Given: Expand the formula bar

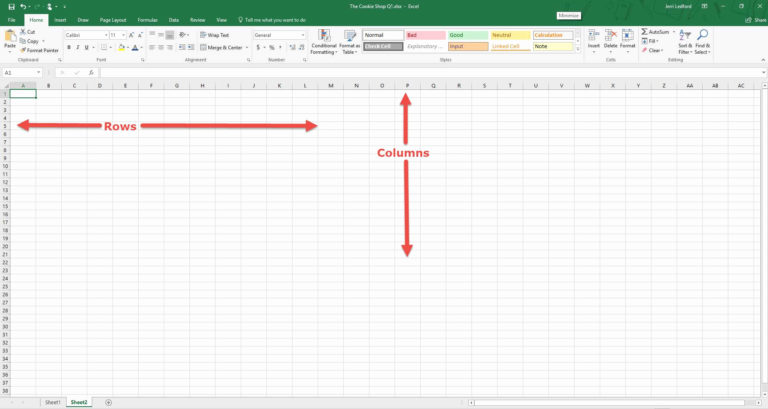Looking at the screenshot, I should 763,72.
